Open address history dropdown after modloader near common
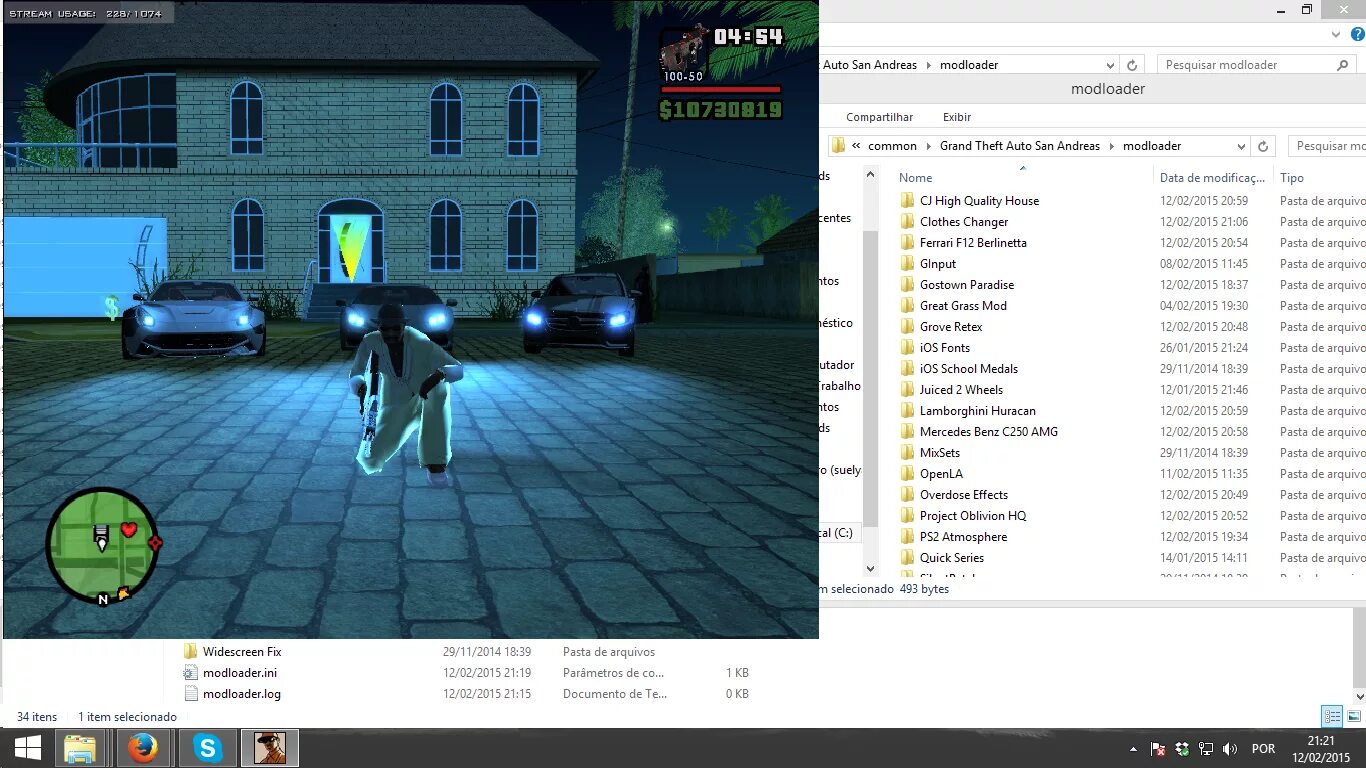The width and height of the screenshot is (1366, 768). [x=1241, y=146]
